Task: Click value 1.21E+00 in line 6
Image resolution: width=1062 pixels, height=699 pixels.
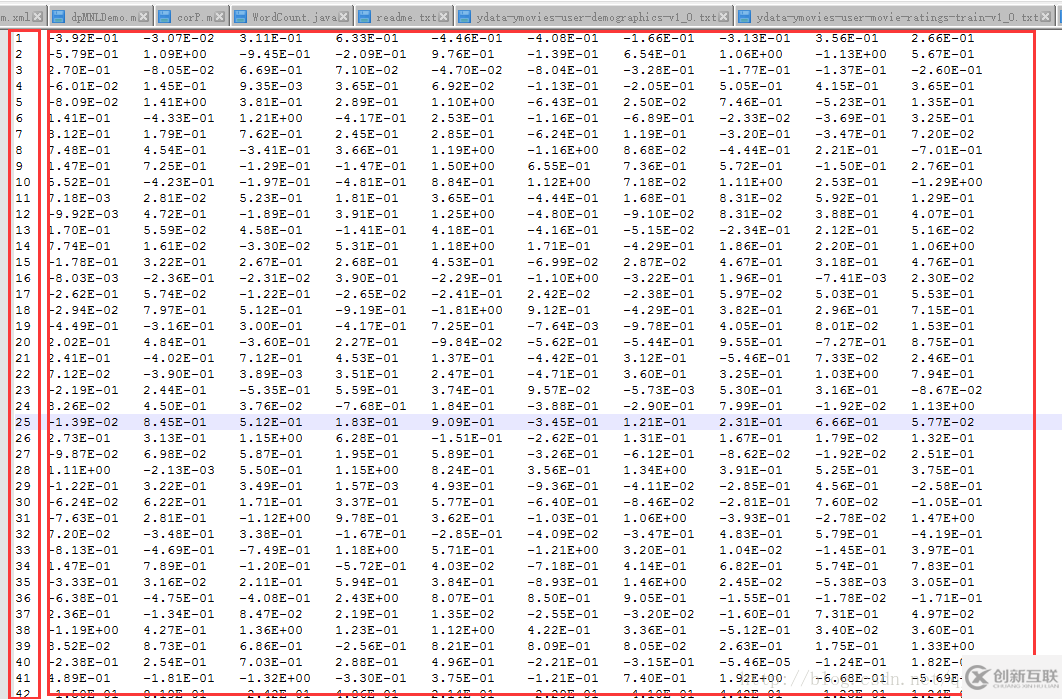Action: pos(271,119)
